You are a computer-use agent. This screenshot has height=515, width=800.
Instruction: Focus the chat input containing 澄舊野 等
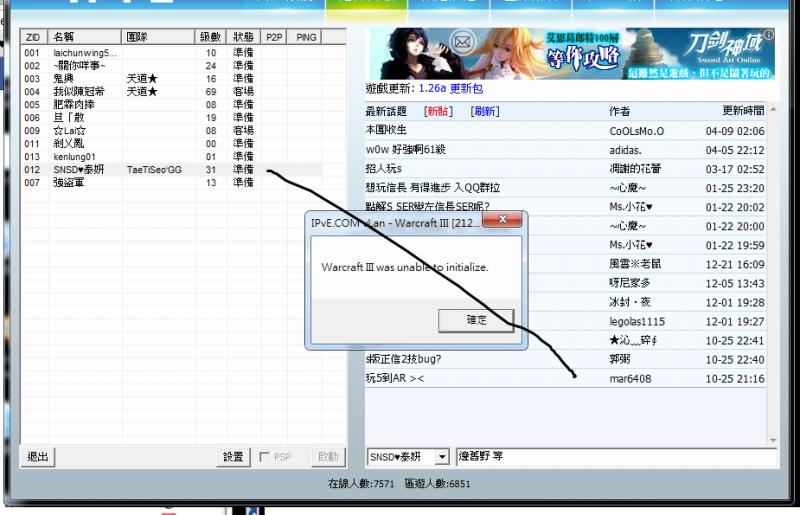pyautogui.click(x=616, y=456)
